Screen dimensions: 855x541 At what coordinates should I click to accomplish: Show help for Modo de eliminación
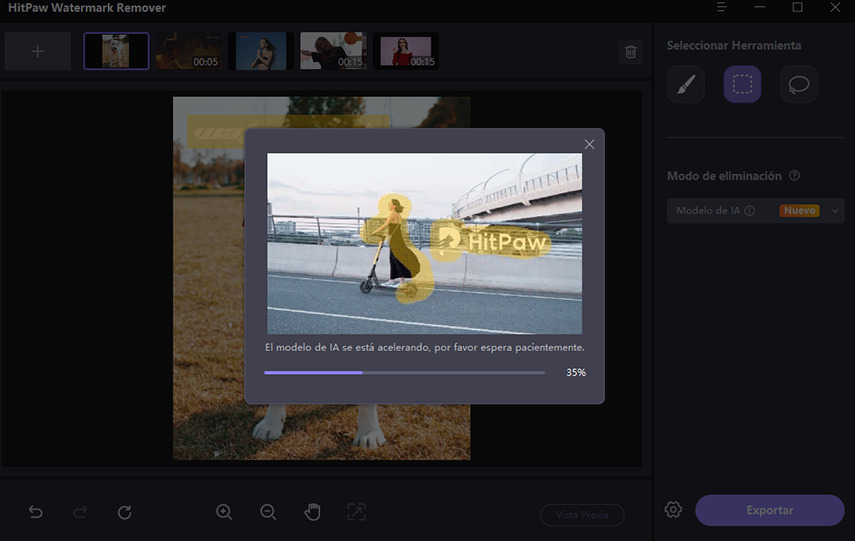(794, 176)
